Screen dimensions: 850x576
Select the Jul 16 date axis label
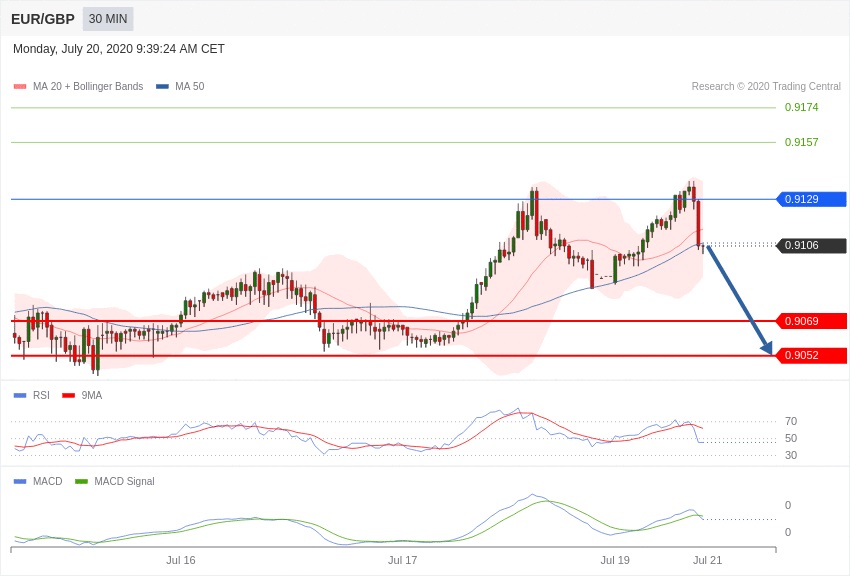point(181,560)
